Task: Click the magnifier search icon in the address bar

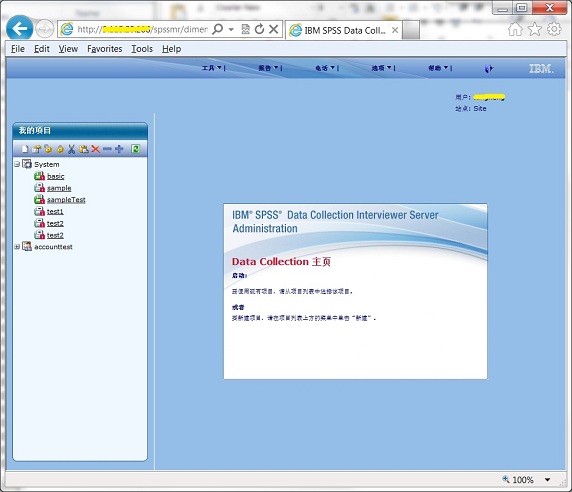Action: pyautogui.click(x=218, y=29)
